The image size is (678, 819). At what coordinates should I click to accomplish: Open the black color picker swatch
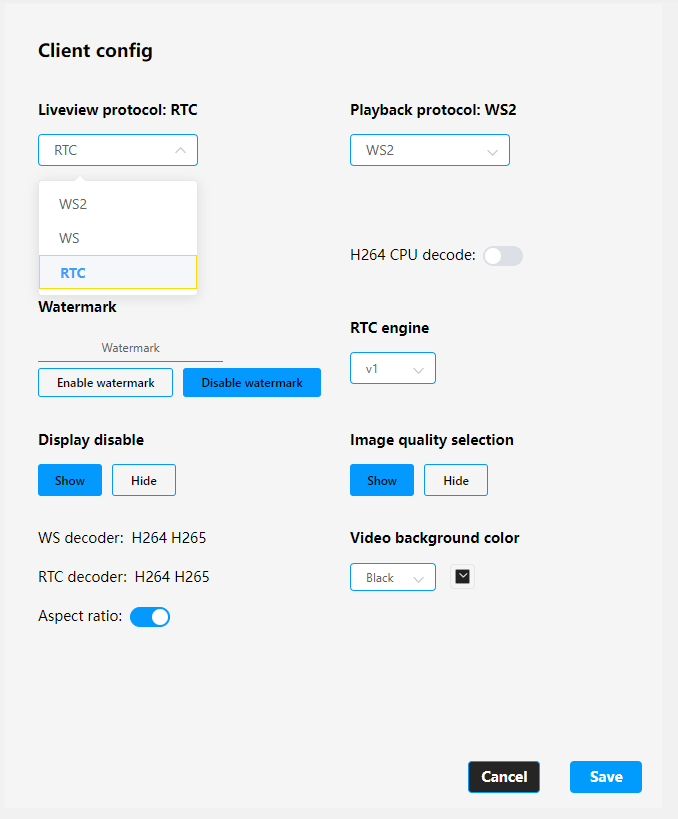tap(462, 576)
